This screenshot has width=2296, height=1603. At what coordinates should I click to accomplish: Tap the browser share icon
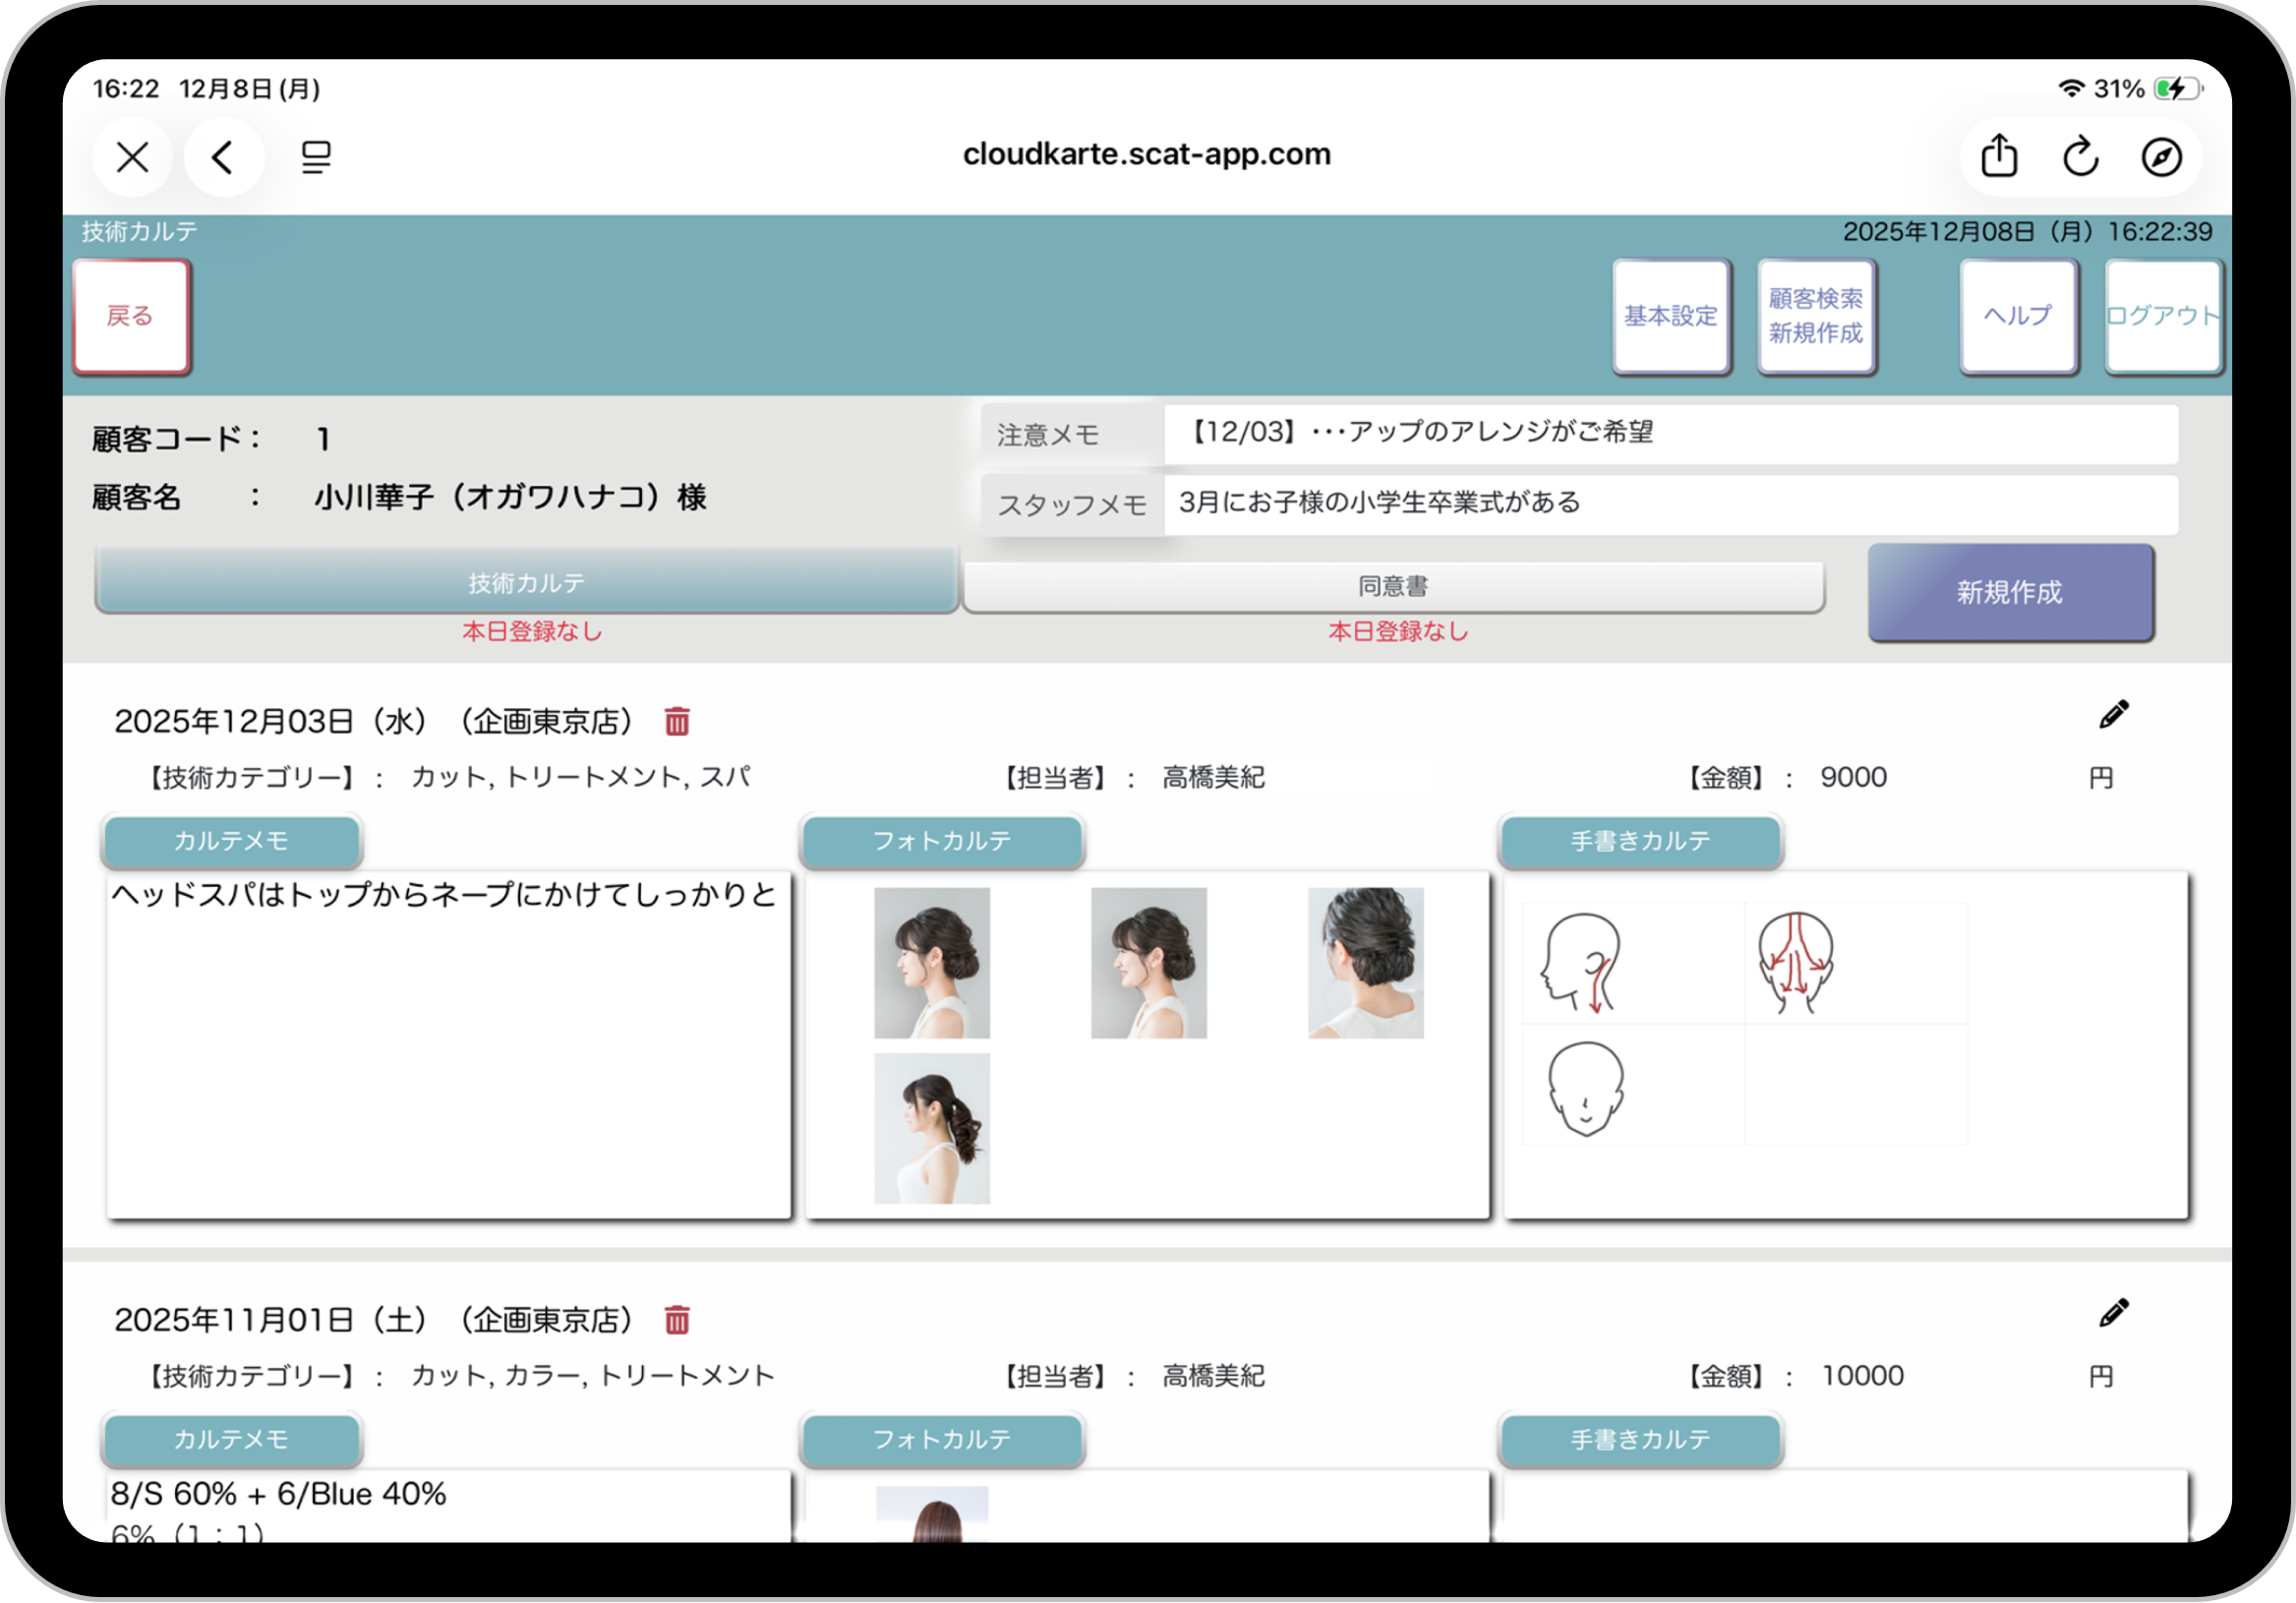pyautogui.click(x=1999, y=157)
